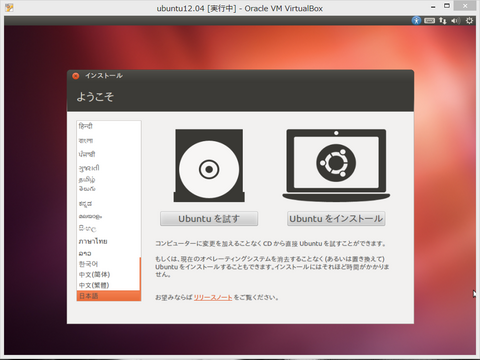Select 한국어 in the language list
The width and height of the screenshot is (480, 360).
[x=108, y=264]
